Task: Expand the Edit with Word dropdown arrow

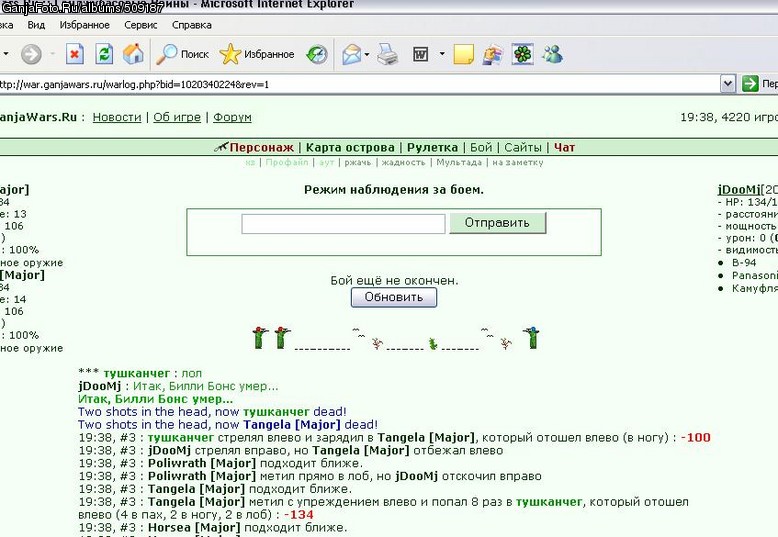Action: point(442,54)
